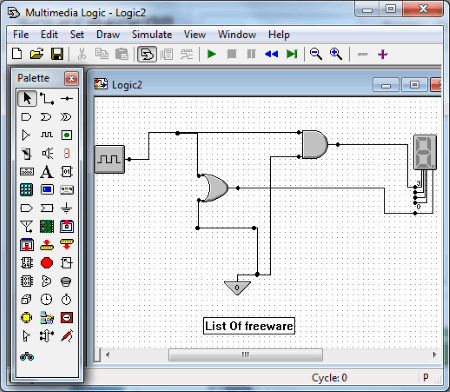450x392 pixels.
Task: Select the text label A tool
Action: pos(47,172)
